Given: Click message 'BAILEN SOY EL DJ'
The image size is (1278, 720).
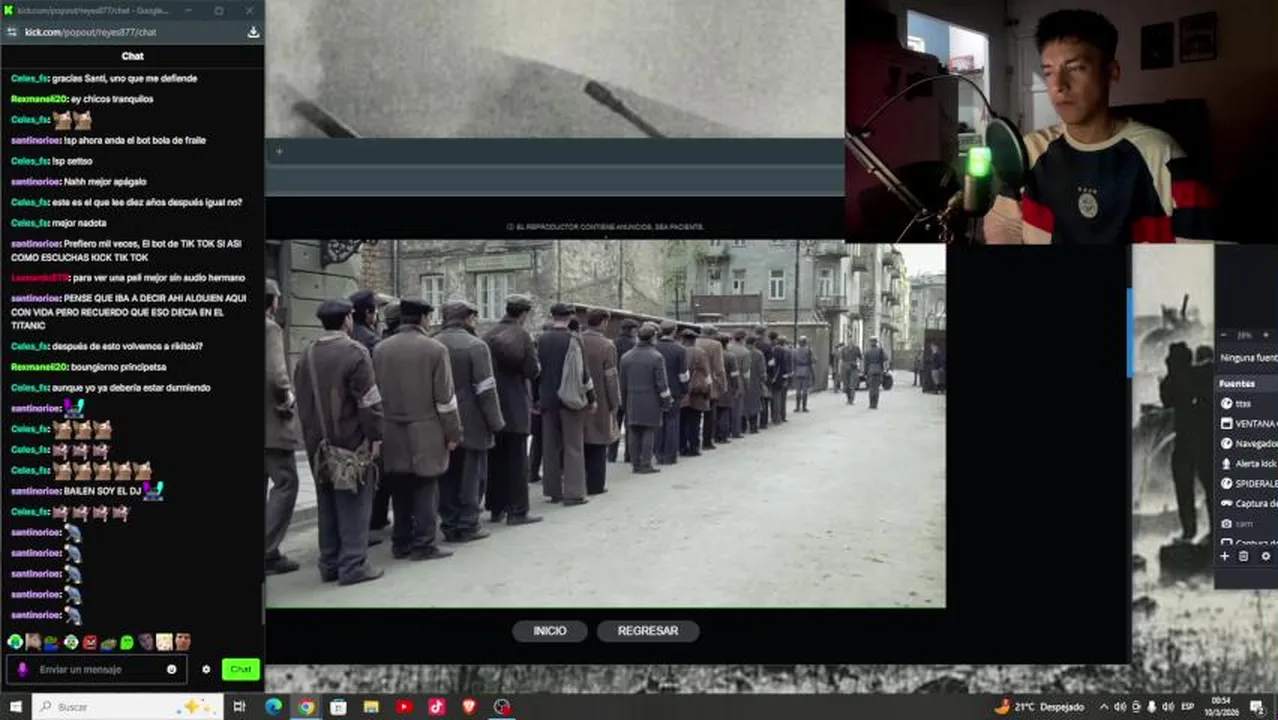Looking at the screenshot, I should 103,491.
